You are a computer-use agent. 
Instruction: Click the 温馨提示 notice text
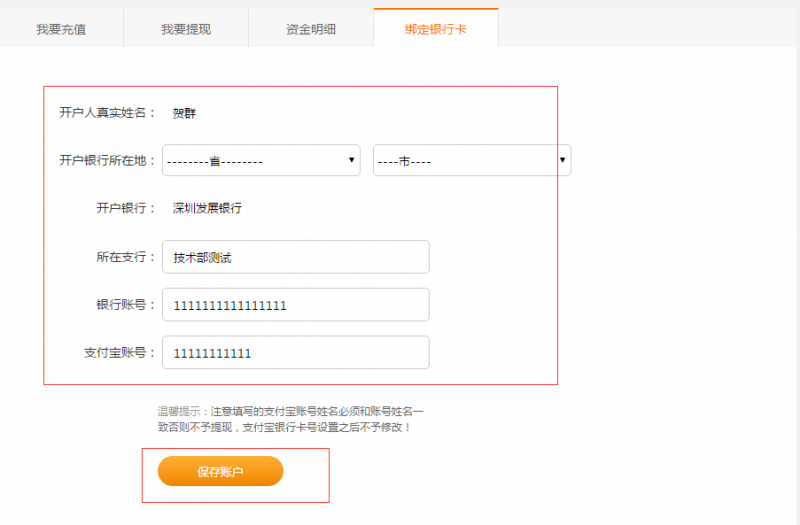(x=290, y=419)
